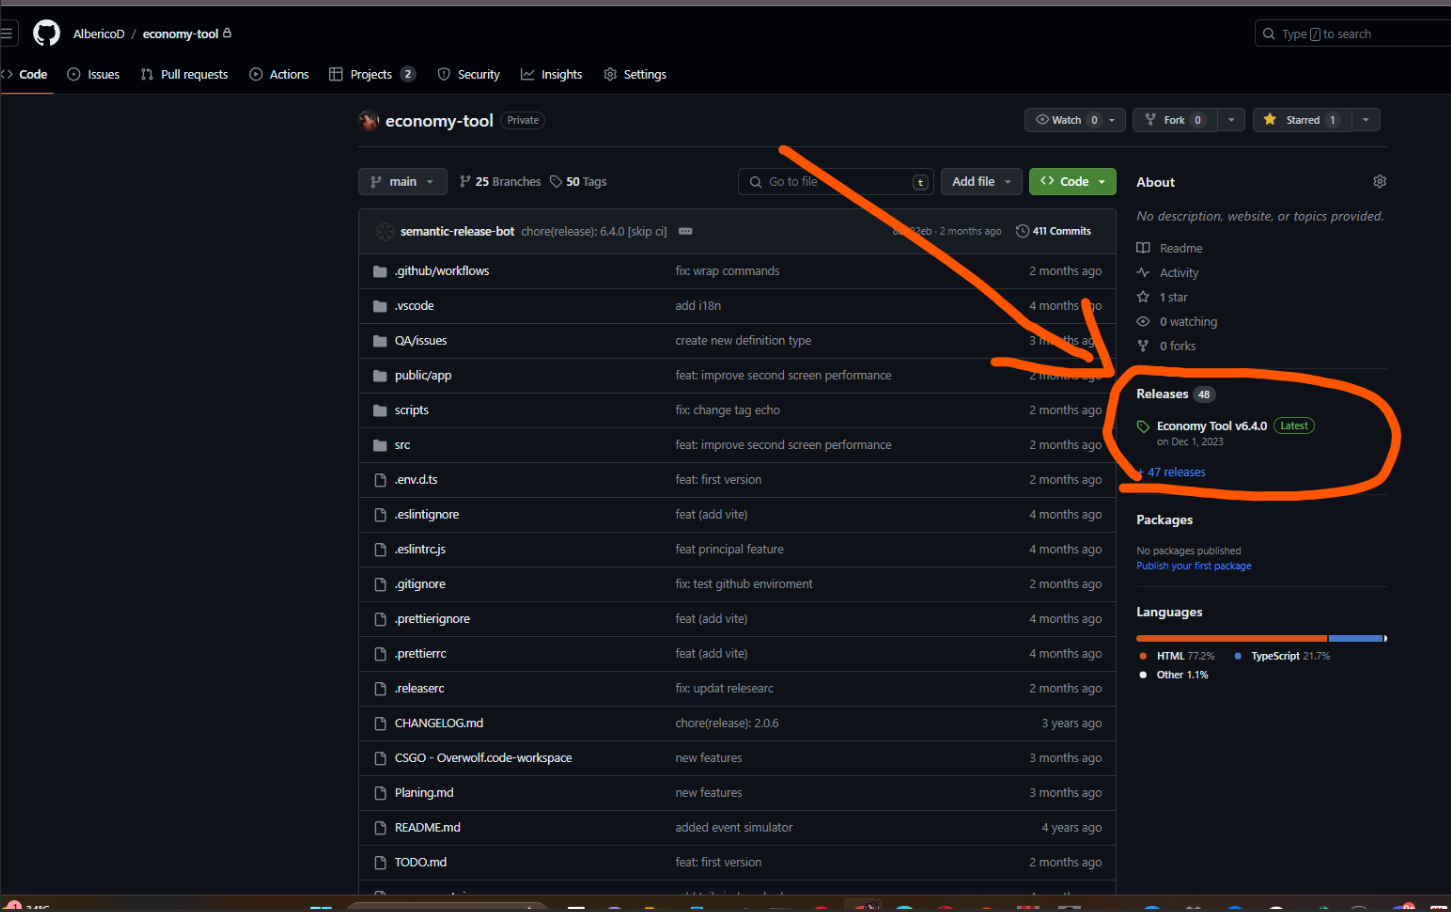Click the README.md file icon
Screen dimensions: 1451x912
(380, 827)
